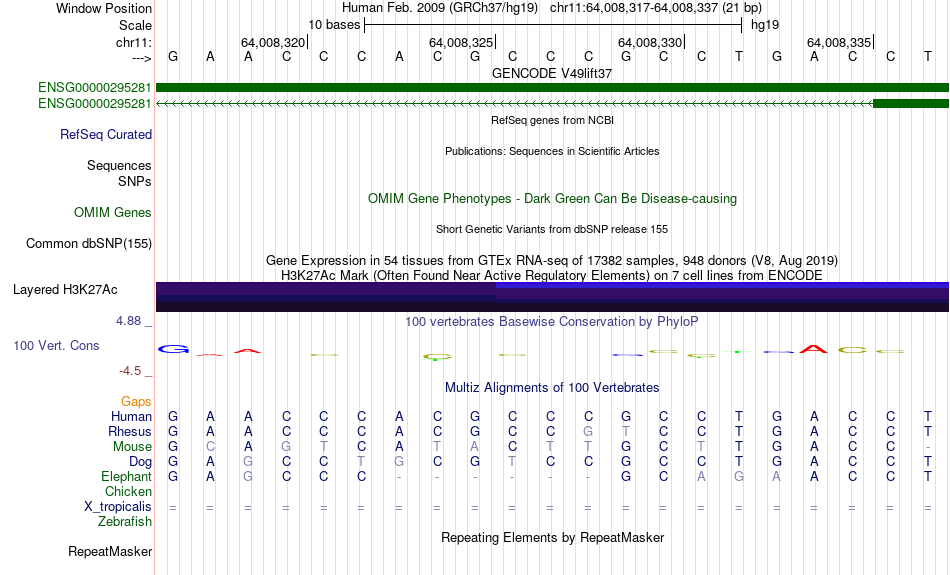Click the Window Position label

tap(104, 8)
